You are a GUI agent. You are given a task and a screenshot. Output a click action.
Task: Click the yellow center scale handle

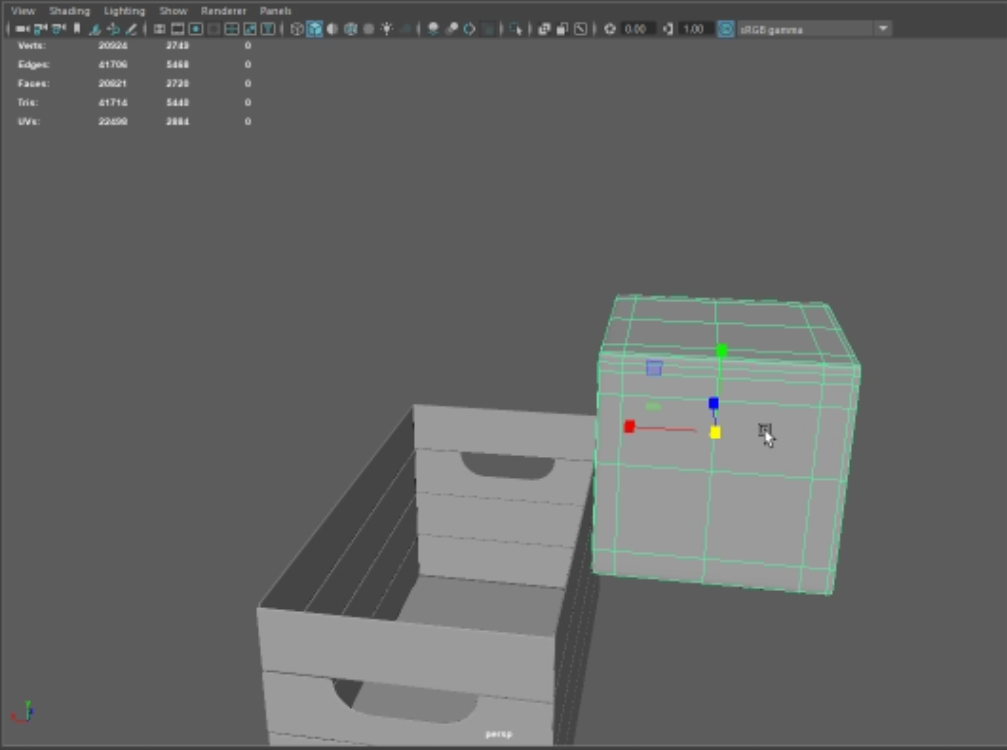coord(715,432)
